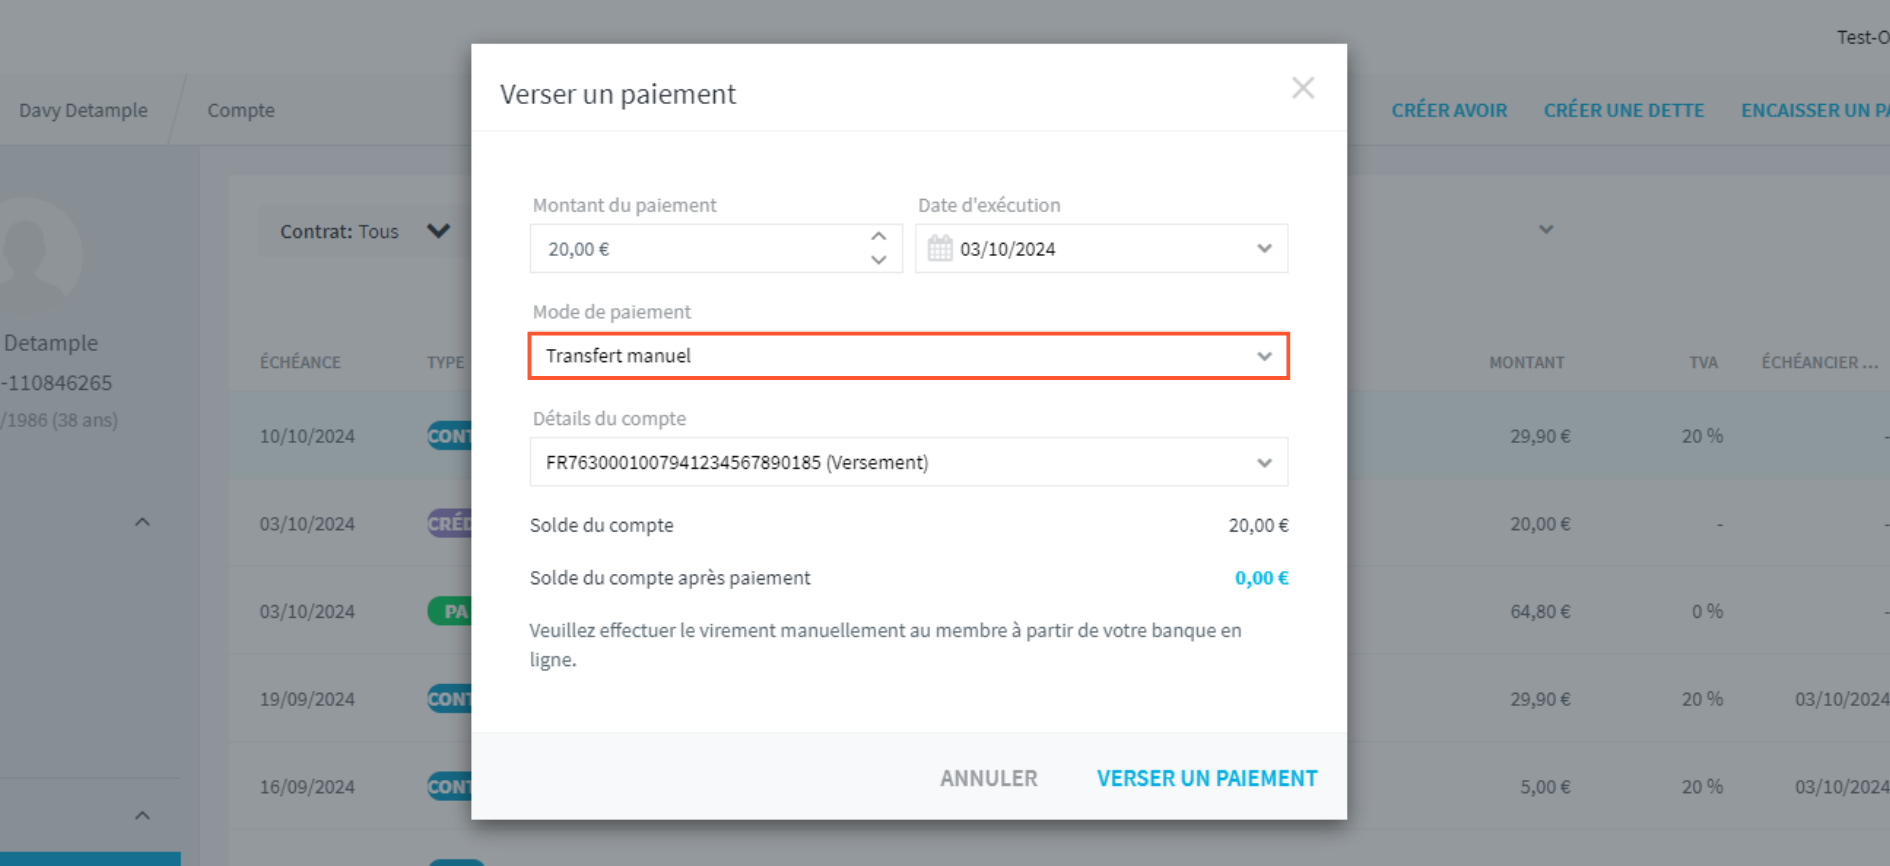1890x866 pixels.
Task: Collapse the upper sidebar section chevron
Action: click(x=142, y=522)
